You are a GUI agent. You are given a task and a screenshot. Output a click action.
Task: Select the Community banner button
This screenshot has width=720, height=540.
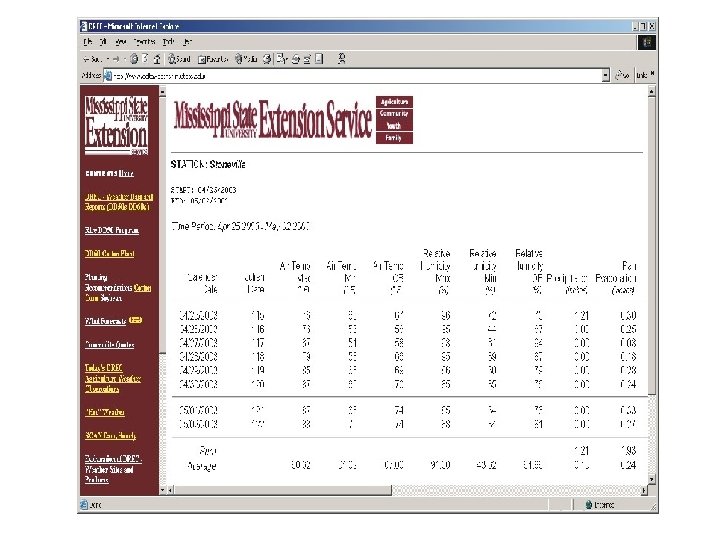[394, 113]
